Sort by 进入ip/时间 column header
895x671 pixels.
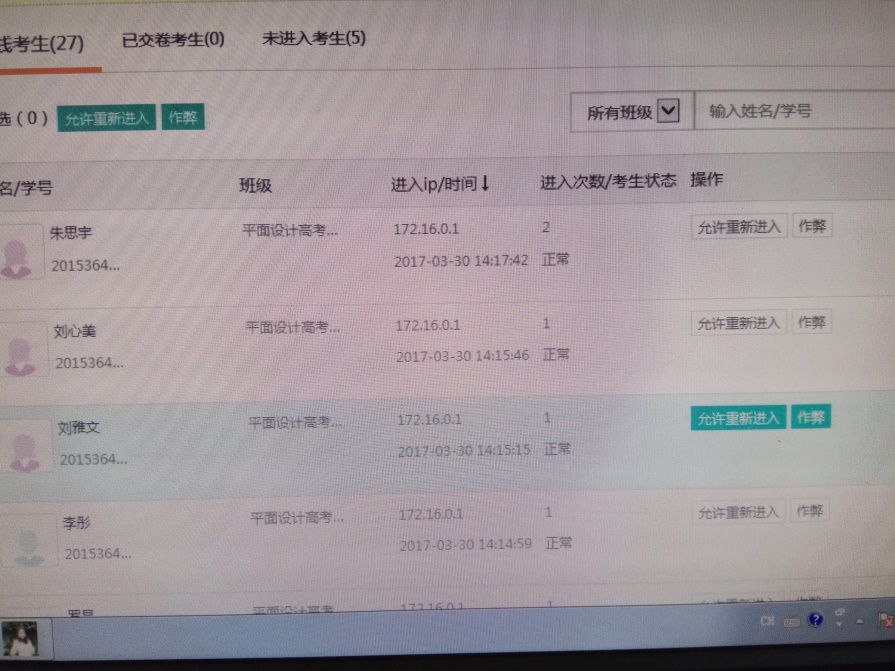[440, 183]
